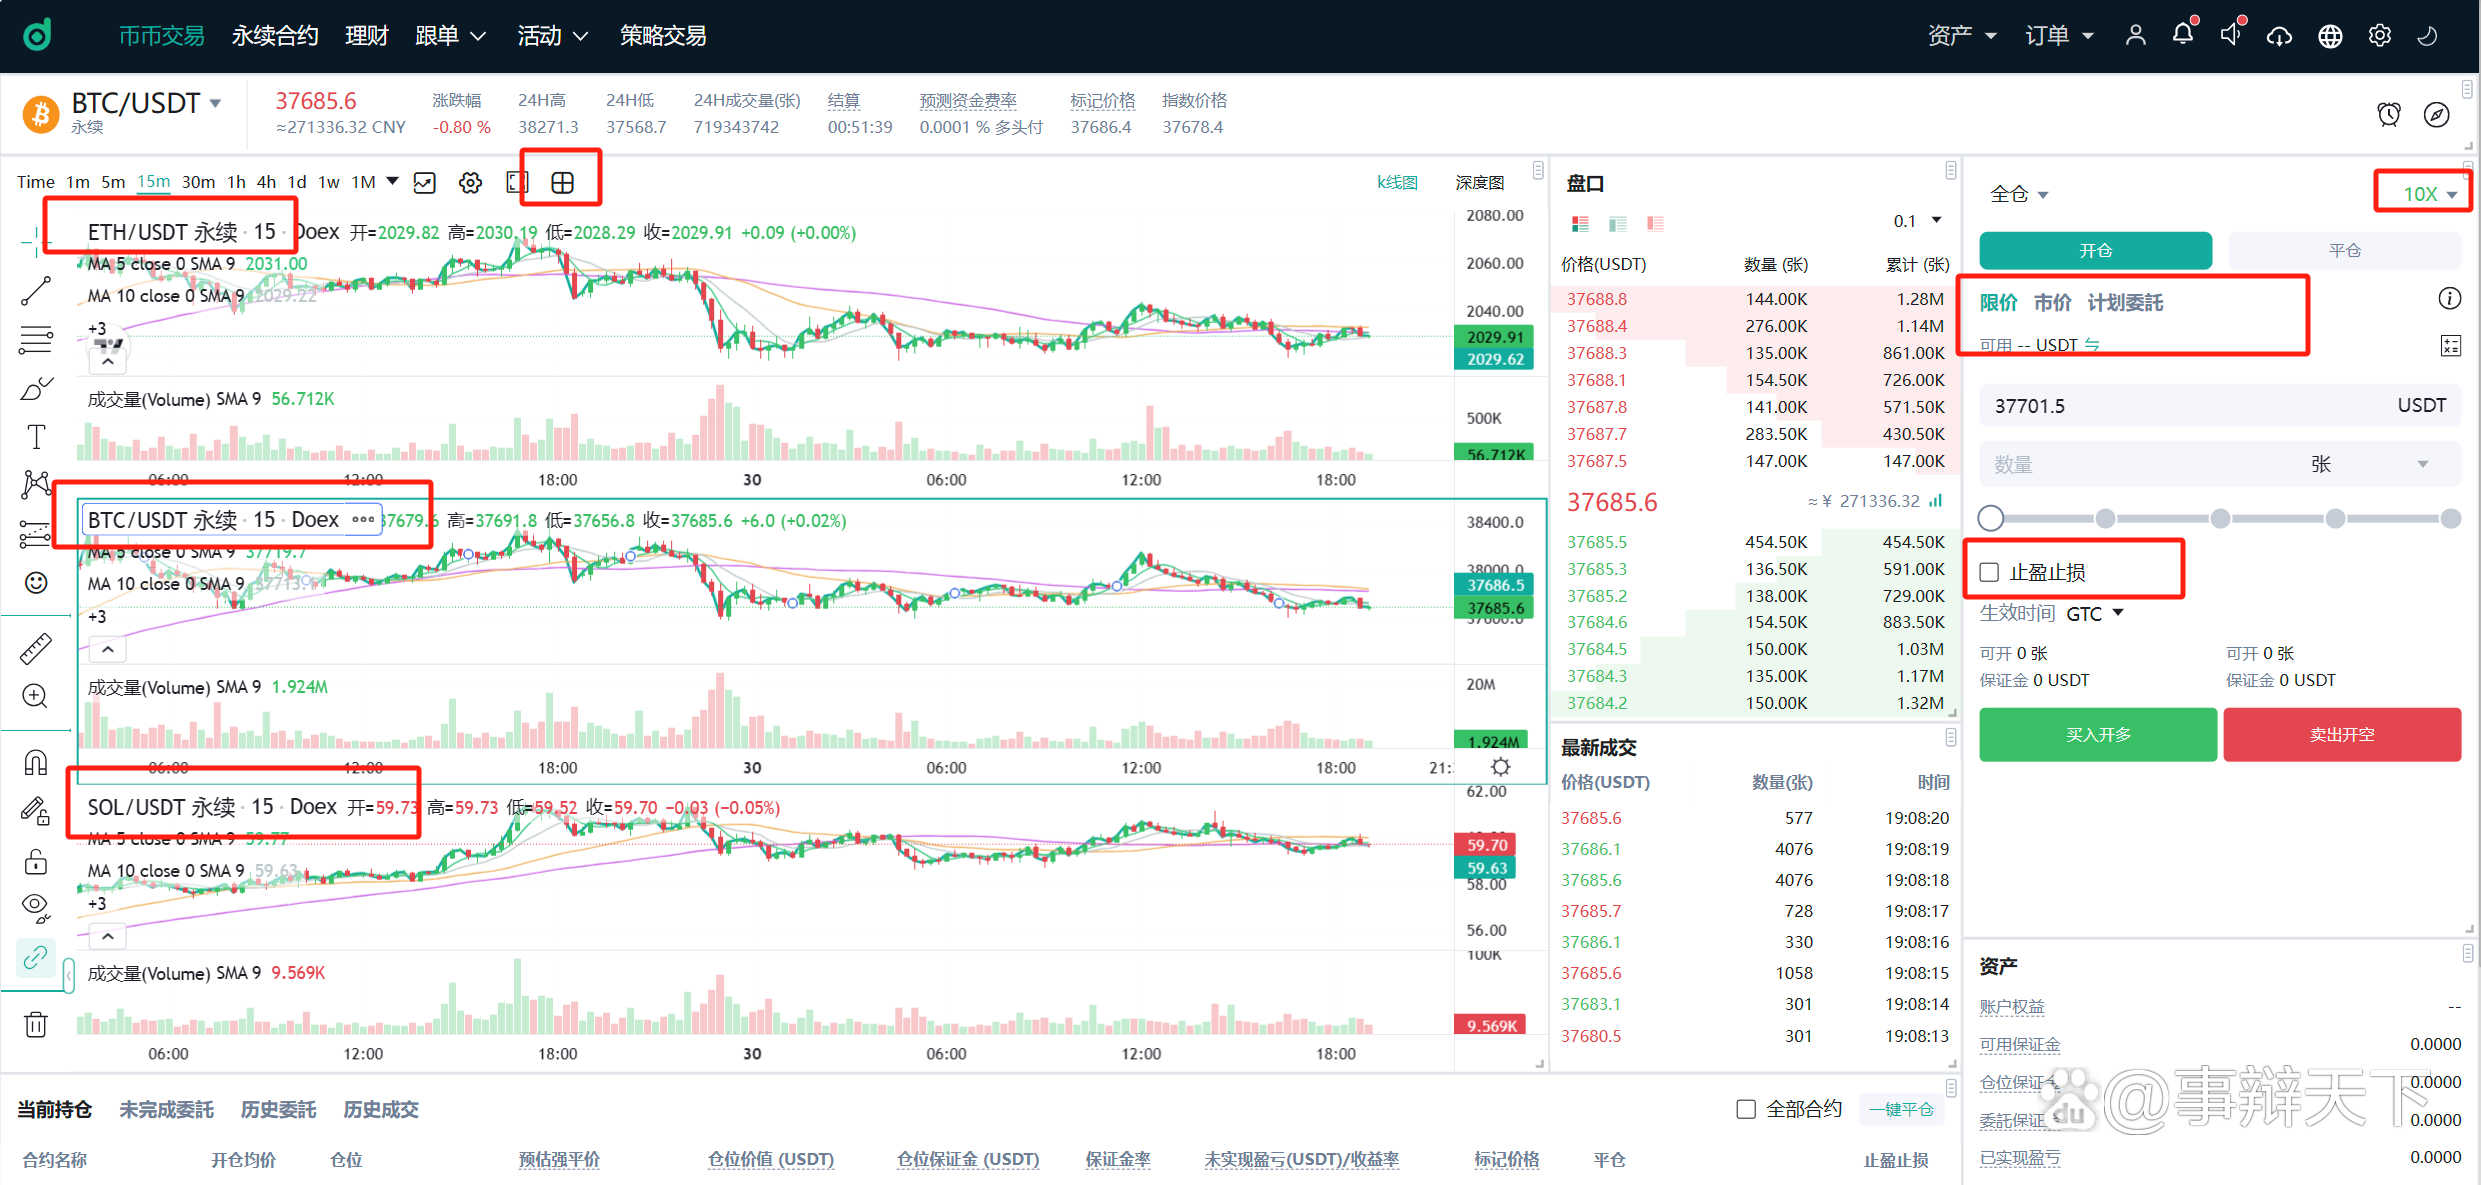Click the cloud download icon
The image size is (2481, 1185).
click(2280, 36)
